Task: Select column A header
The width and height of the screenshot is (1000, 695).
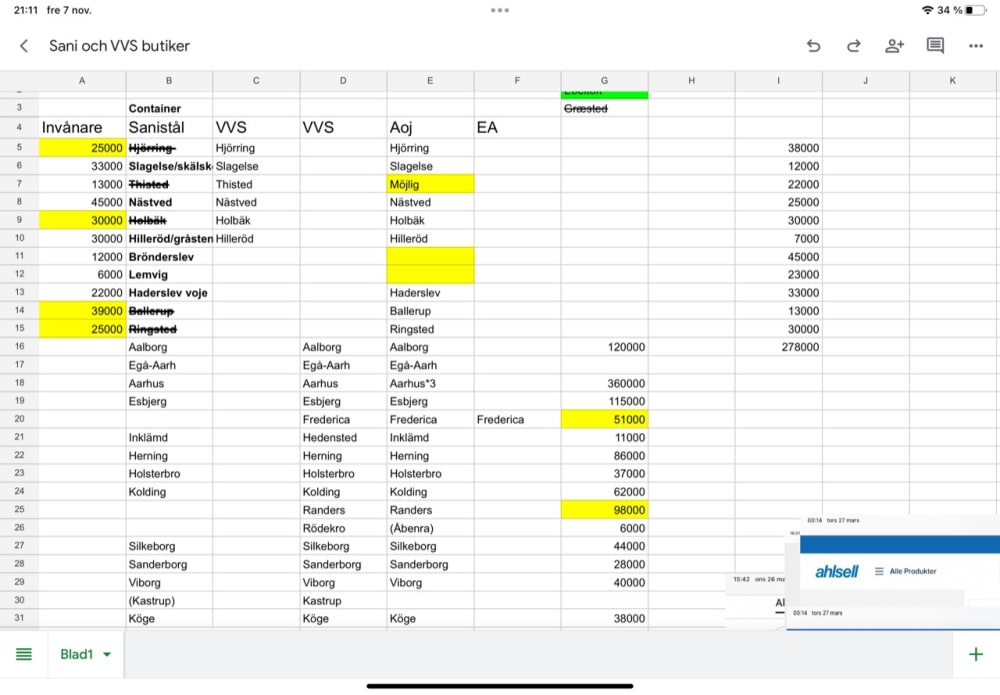Action: click(82, 80)
